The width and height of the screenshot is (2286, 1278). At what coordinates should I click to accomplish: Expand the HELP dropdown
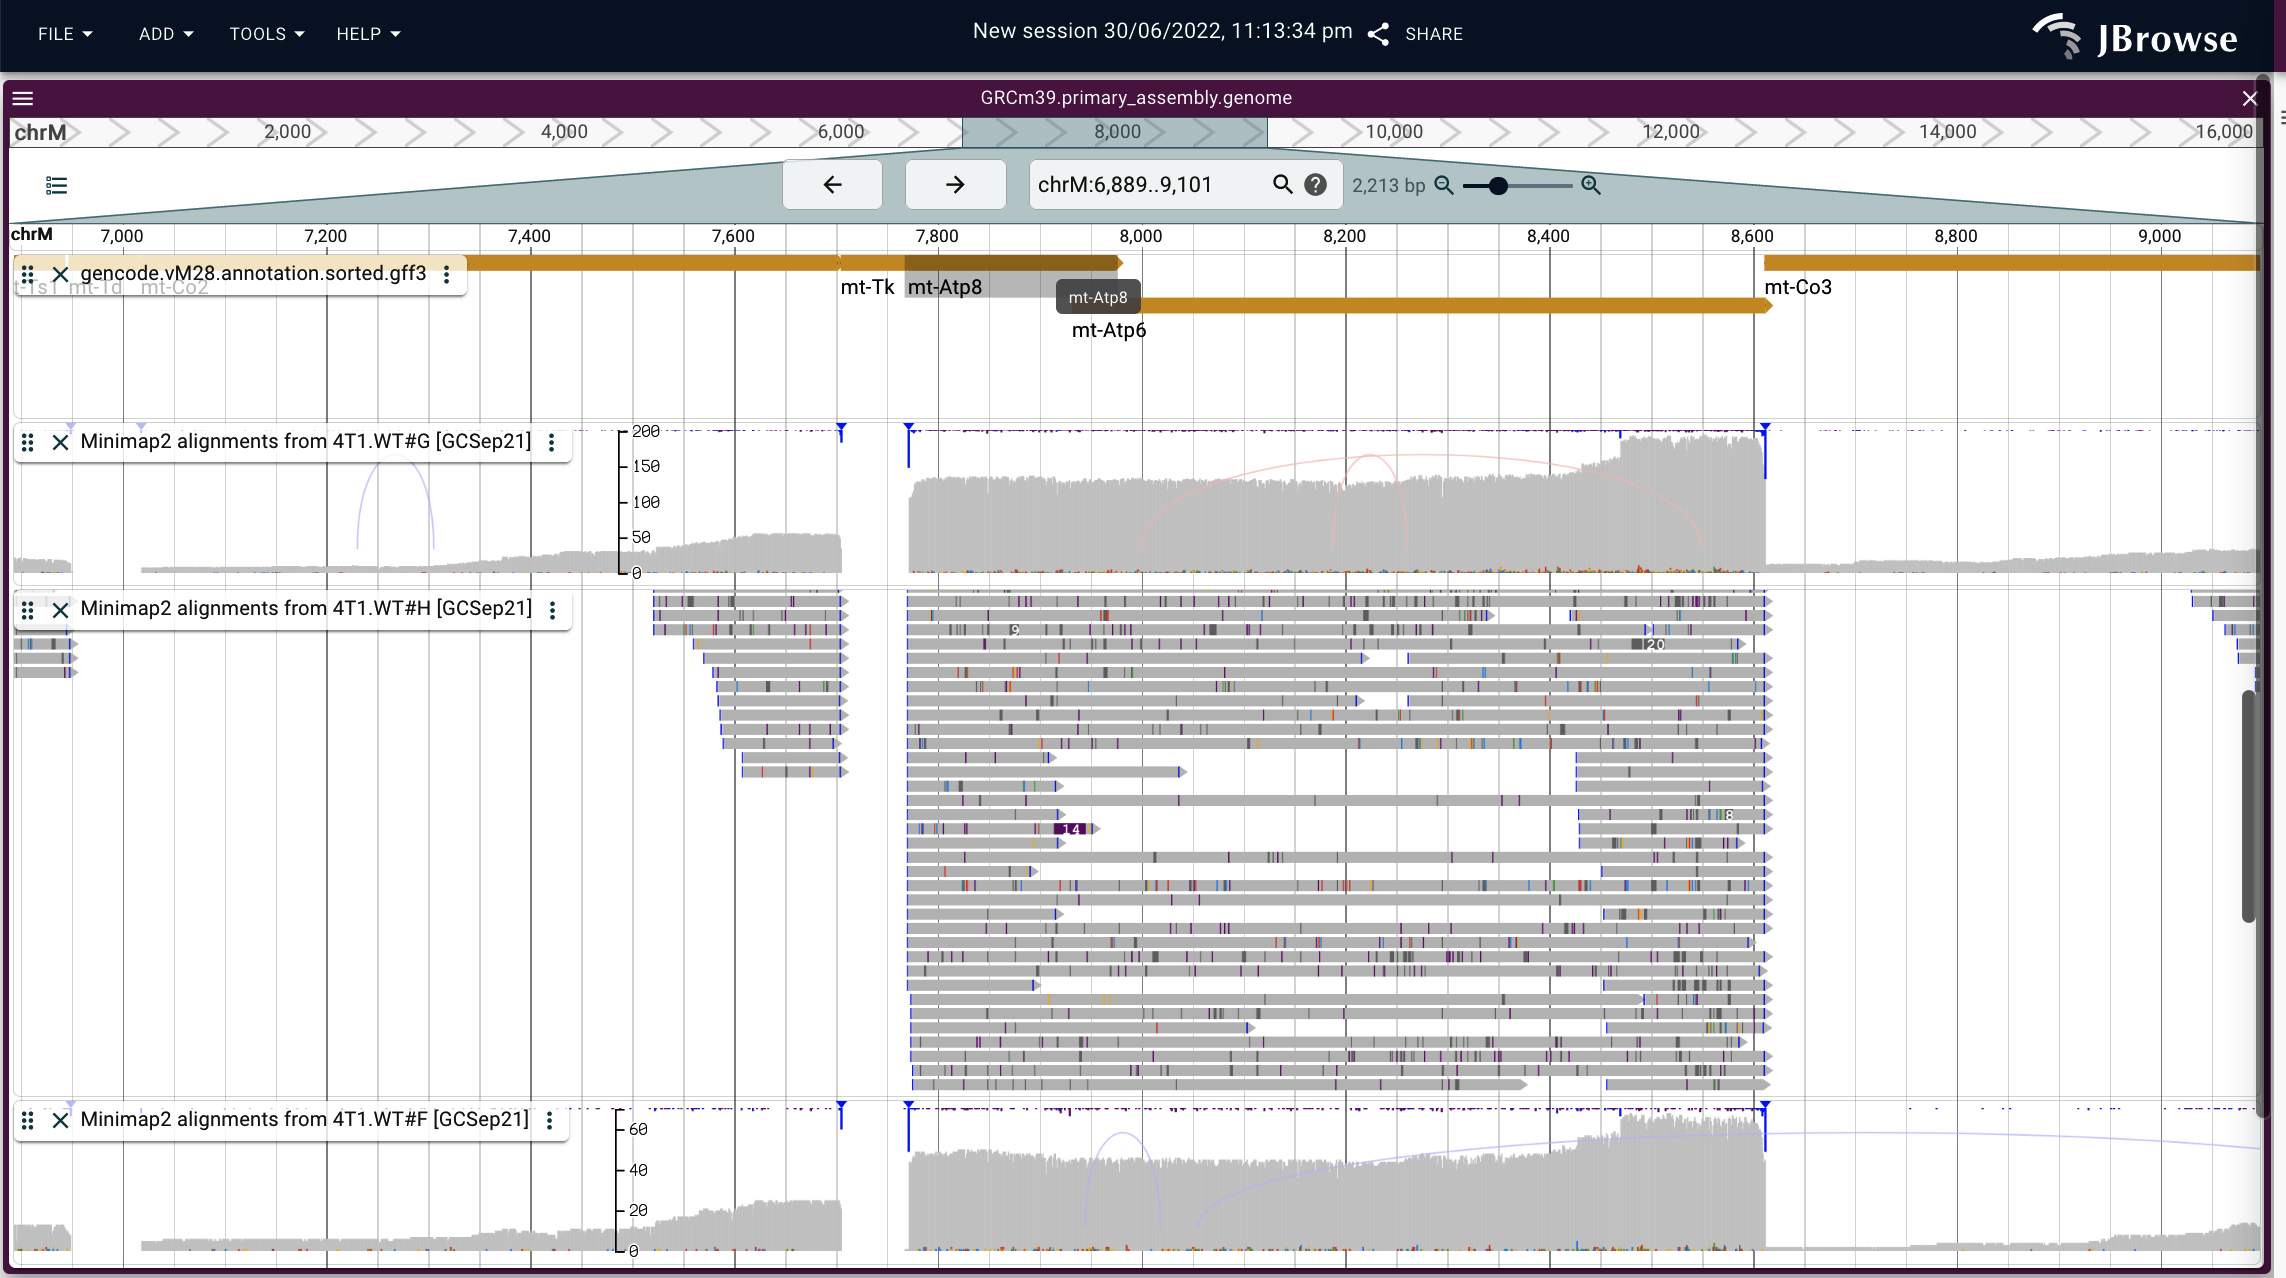(x=366, y=34)
